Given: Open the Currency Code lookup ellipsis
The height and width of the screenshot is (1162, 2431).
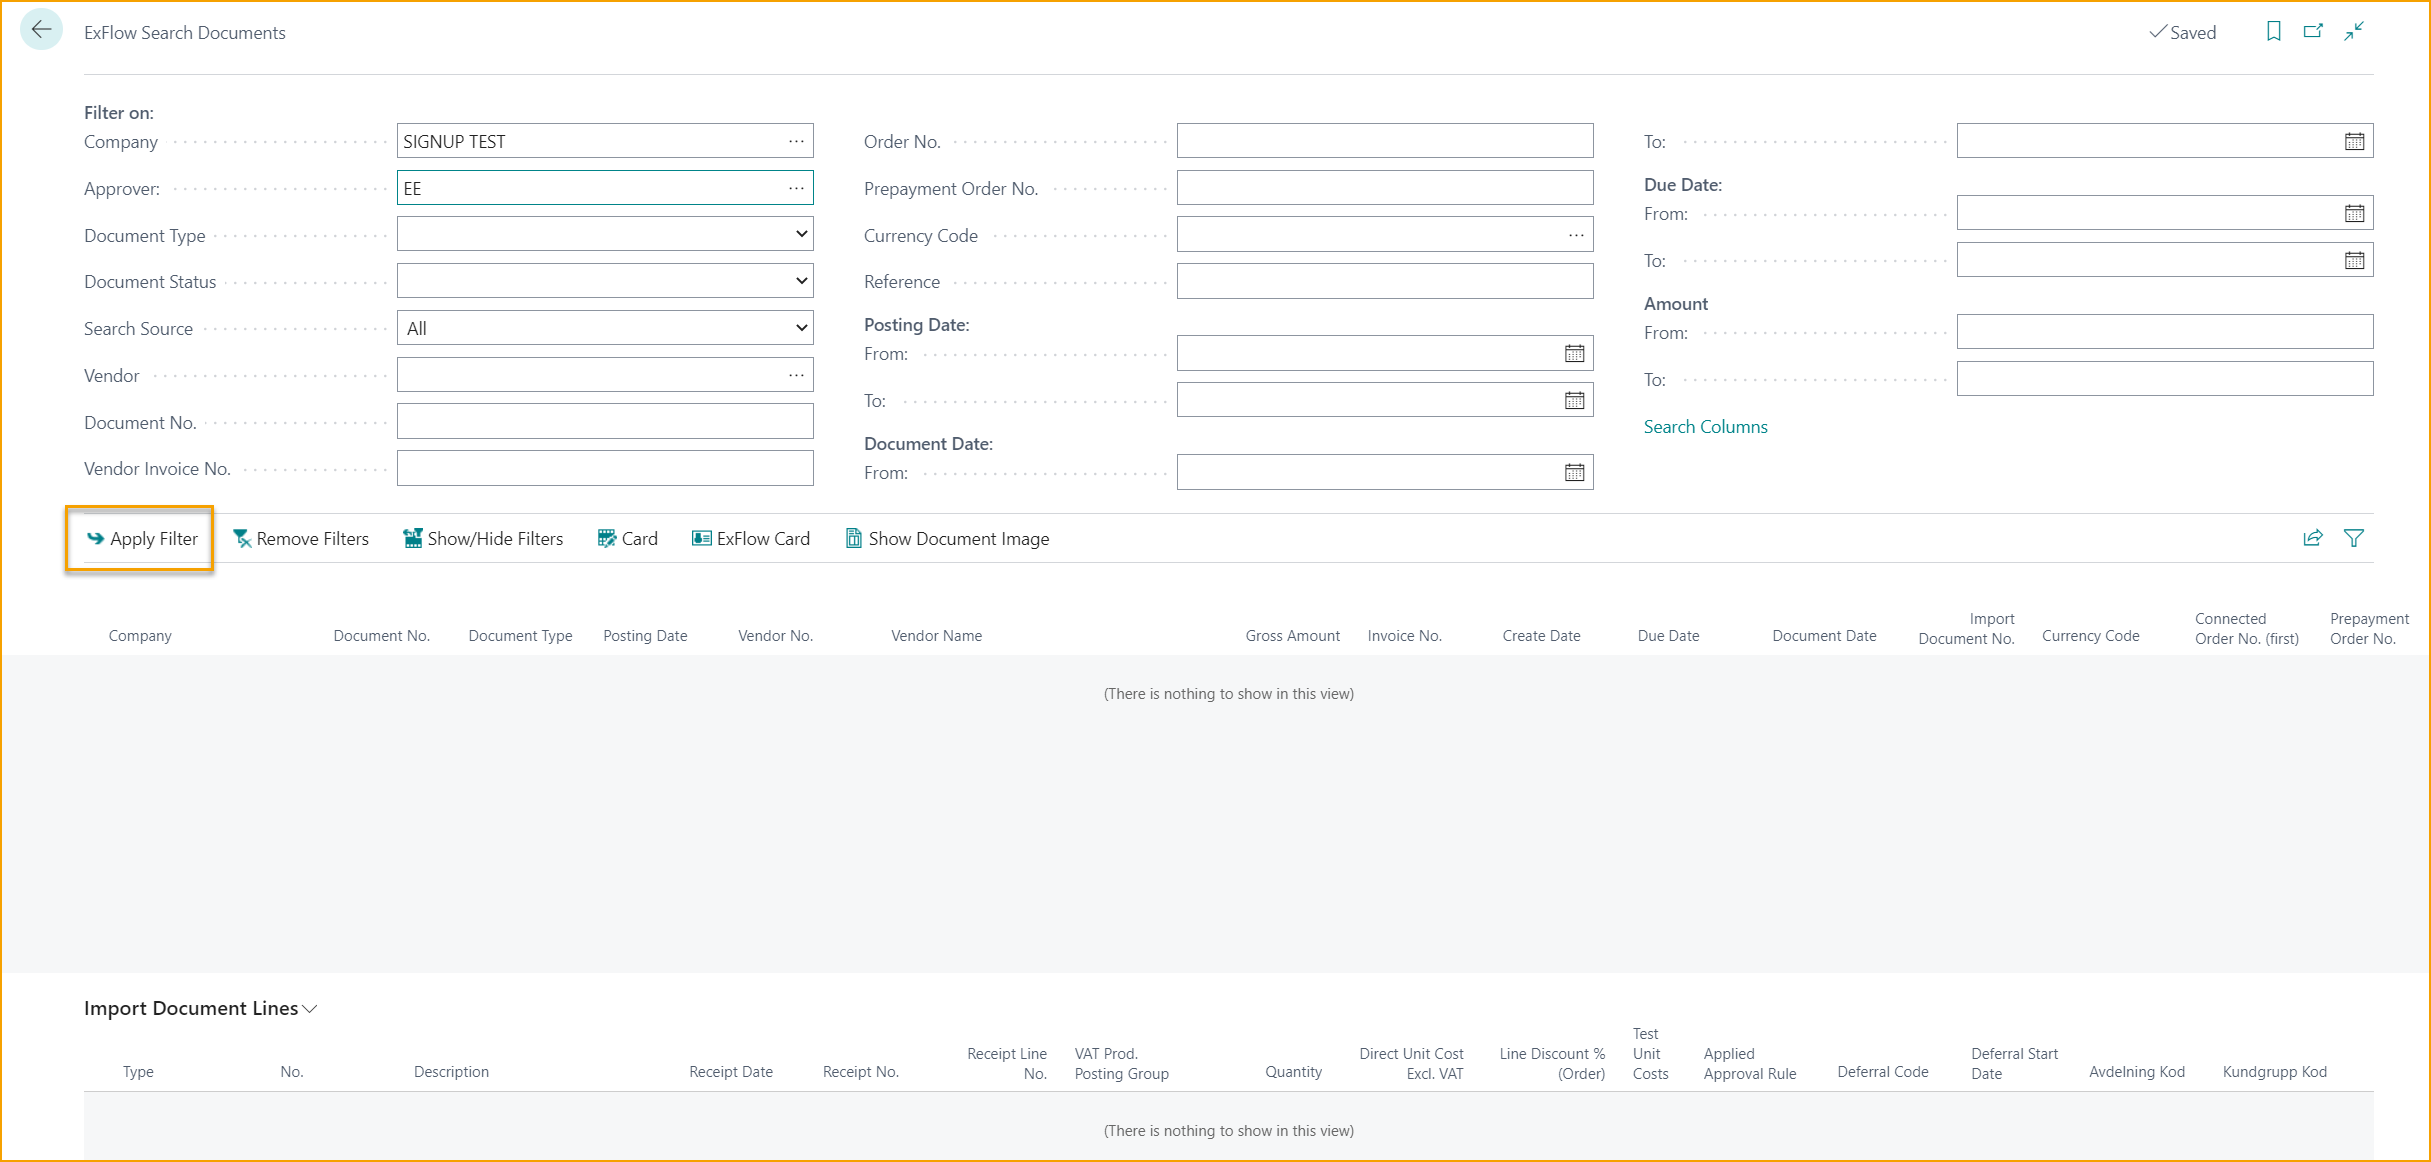Looking at the screenshot, I should [1577, 234].
